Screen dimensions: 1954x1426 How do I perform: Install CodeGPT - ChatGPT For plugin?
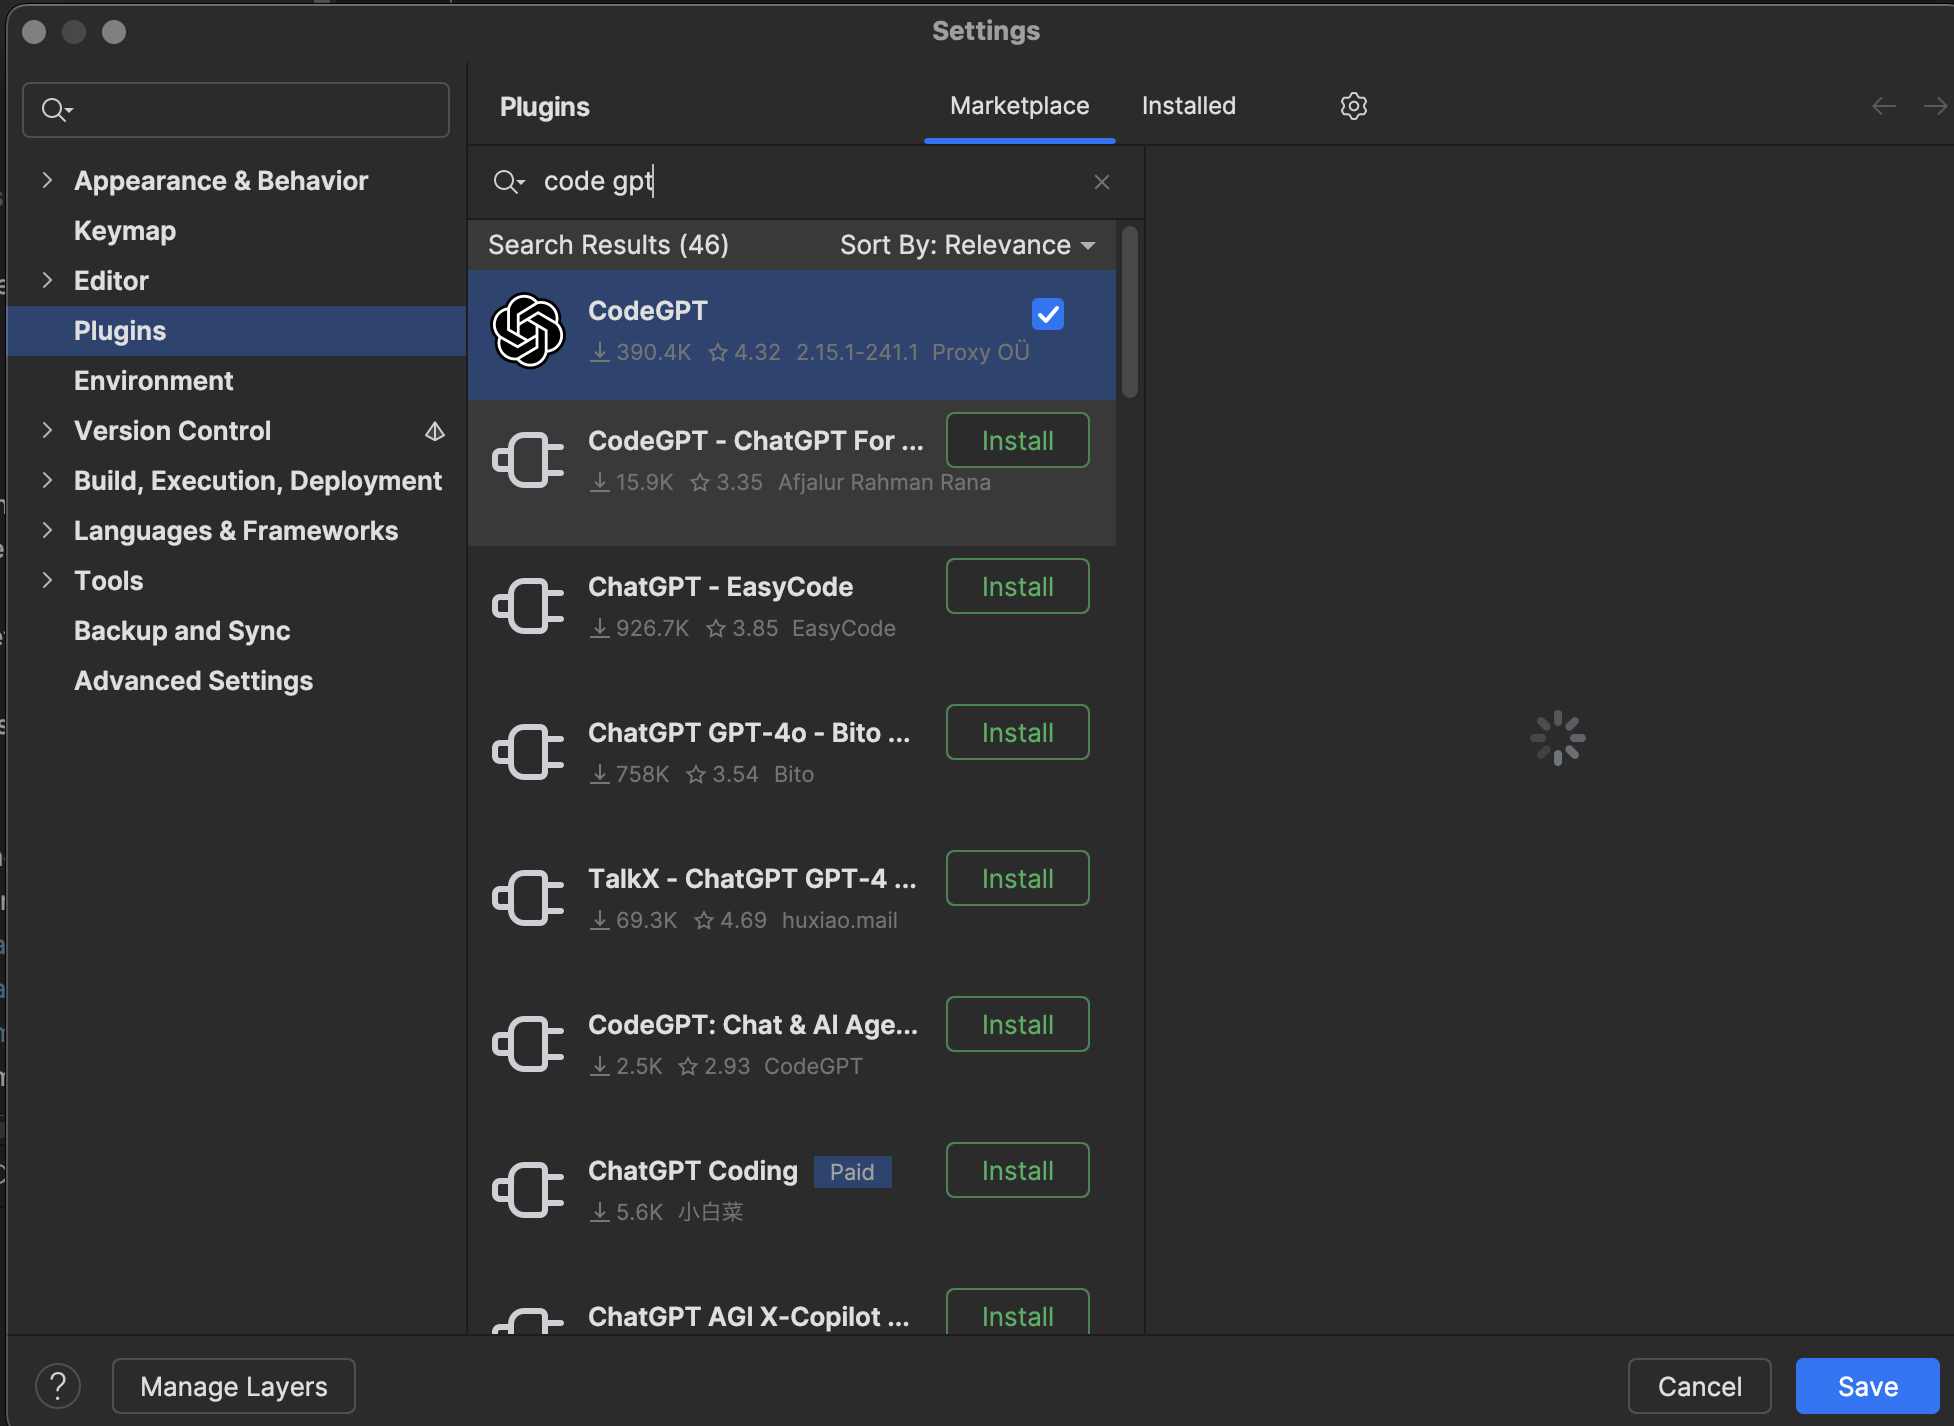pos(1017,440)
